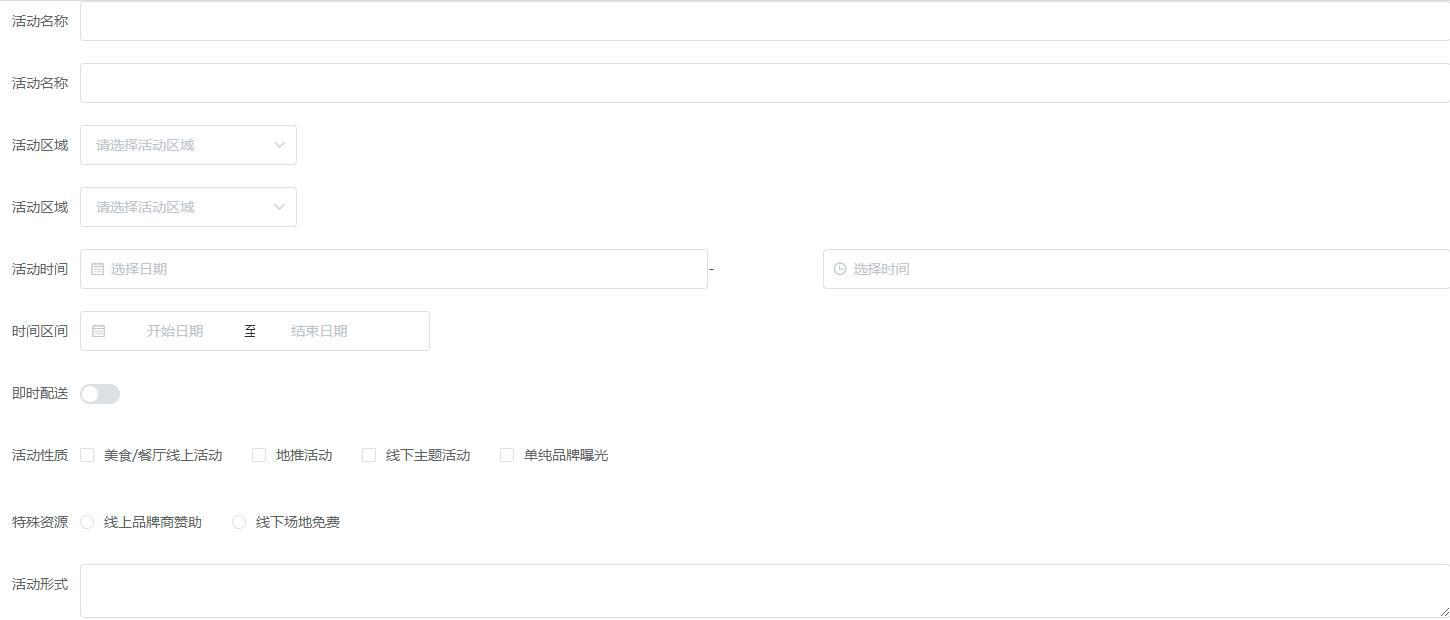The width and height of the screenshot is (1450, 620).
Task: Check the 地推活动 checkbox
Action: (x=259, y=455)
